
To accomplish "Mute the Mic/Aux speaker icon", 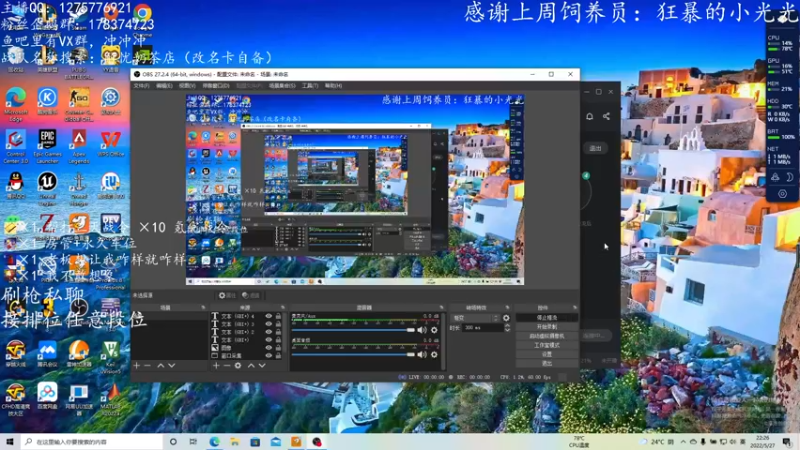I will (422, 330).
